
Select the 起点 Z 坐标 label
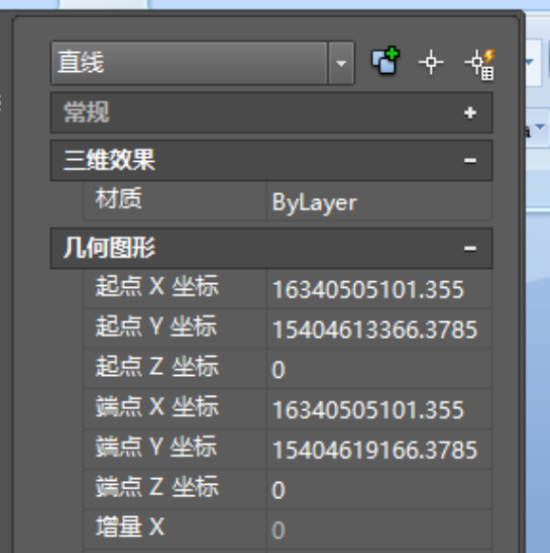pyautogui.click(x=157, y=366)
